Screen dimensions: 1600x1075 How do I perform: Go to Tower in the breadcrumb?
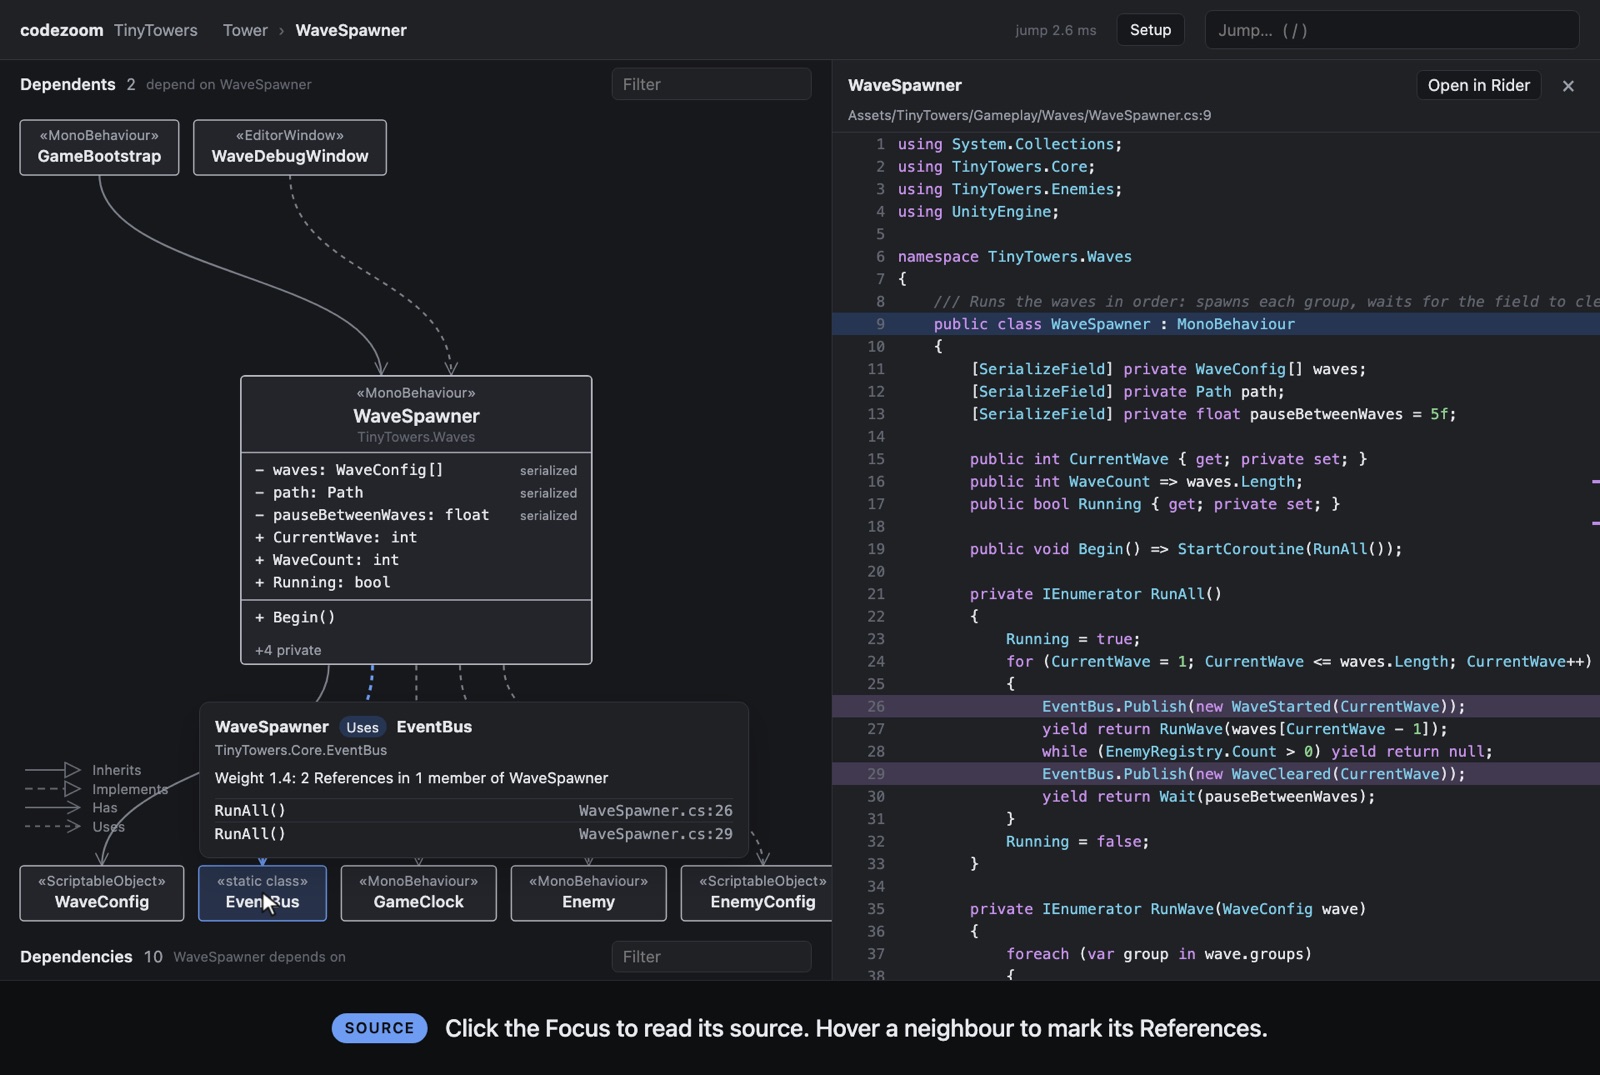click(245, 30)
